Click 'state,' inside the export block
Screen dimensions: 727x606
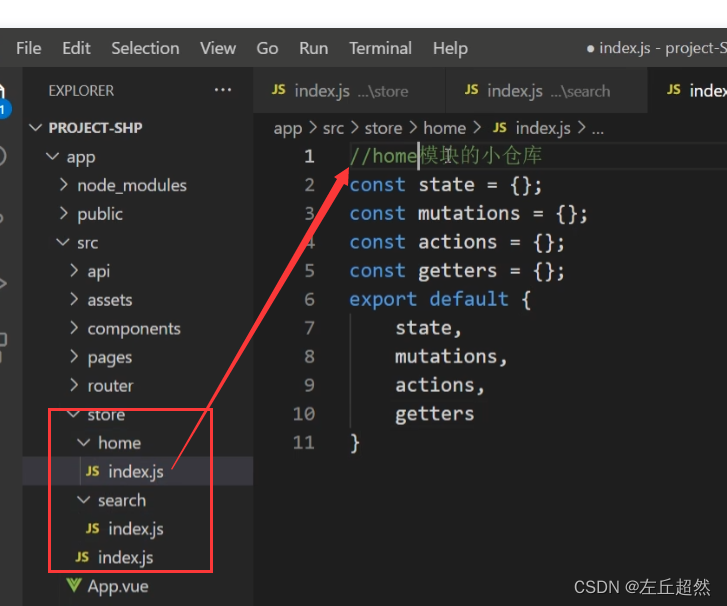pos(428,328)
